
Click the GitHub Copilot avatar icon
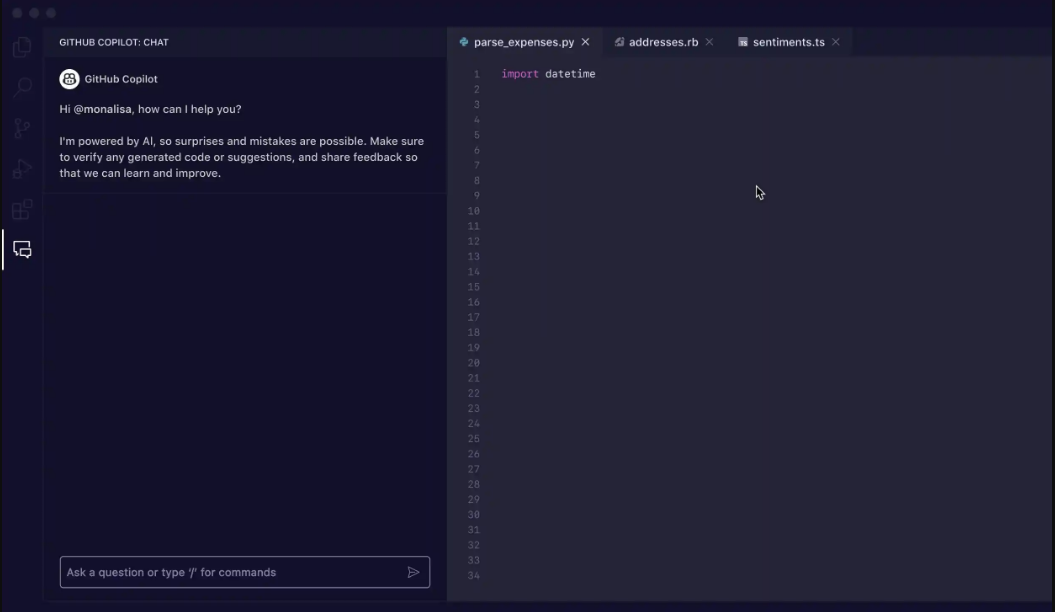(x=69, y=79)
